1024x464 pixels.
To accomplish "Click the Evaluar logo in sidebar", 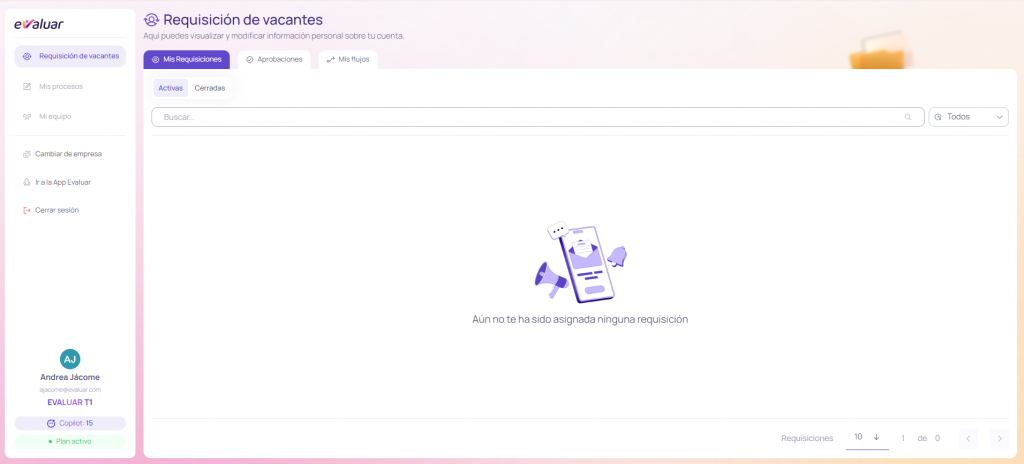I will (x=38, y=25).
